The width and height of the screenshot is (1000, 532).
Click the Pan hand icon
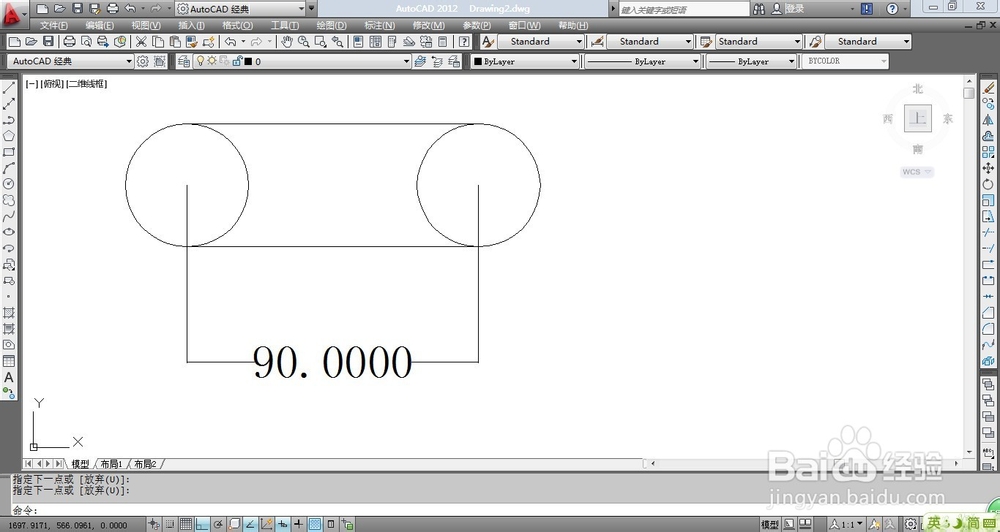(x=287, y=41)
